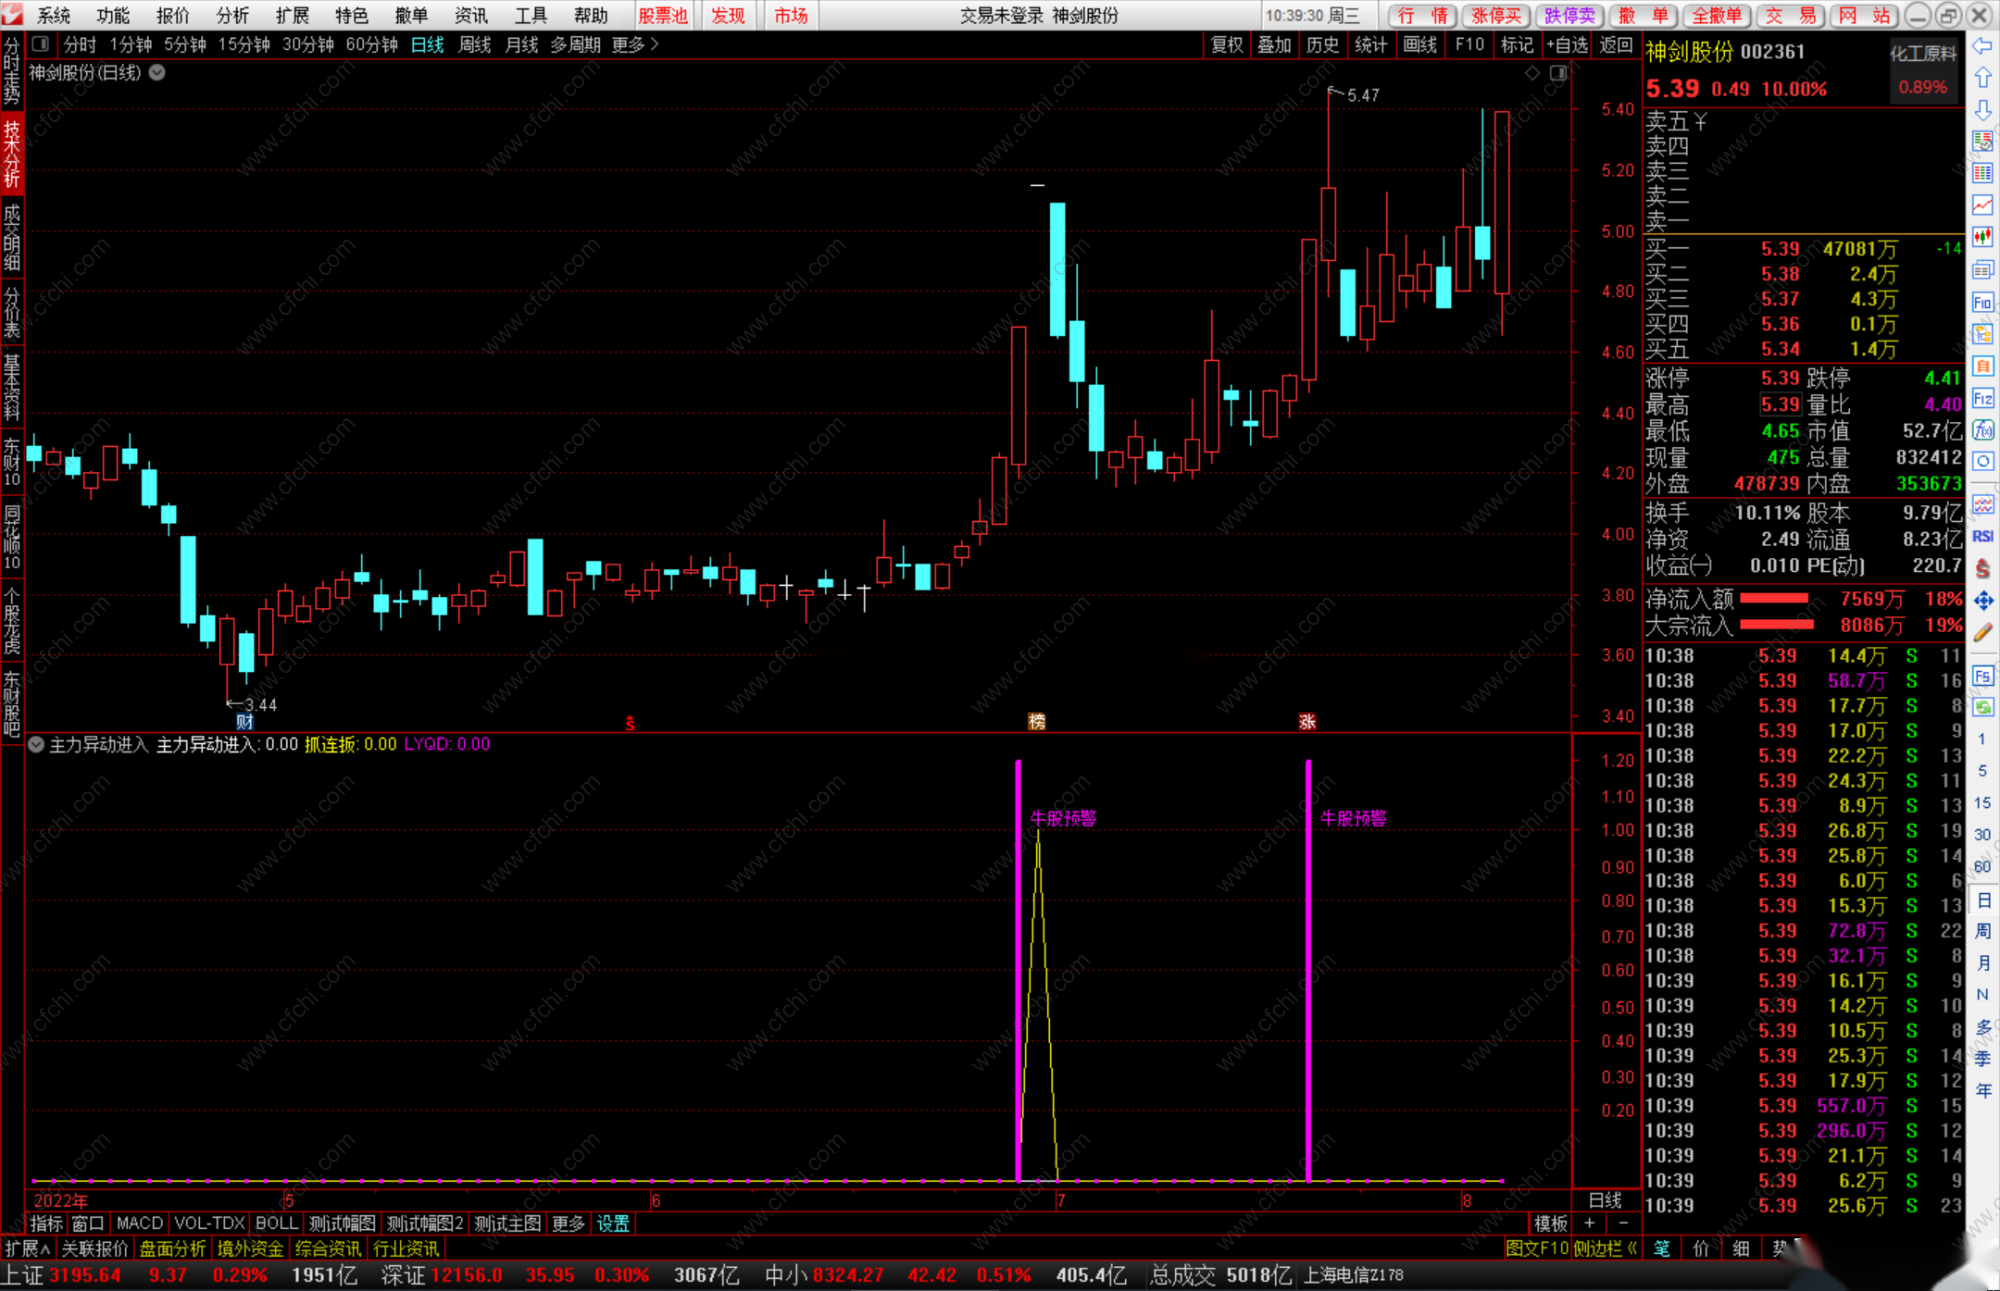Toggle the side panel layout icon left of 分时
This screenshot has height=1291, width=2000.
[41, 44]
